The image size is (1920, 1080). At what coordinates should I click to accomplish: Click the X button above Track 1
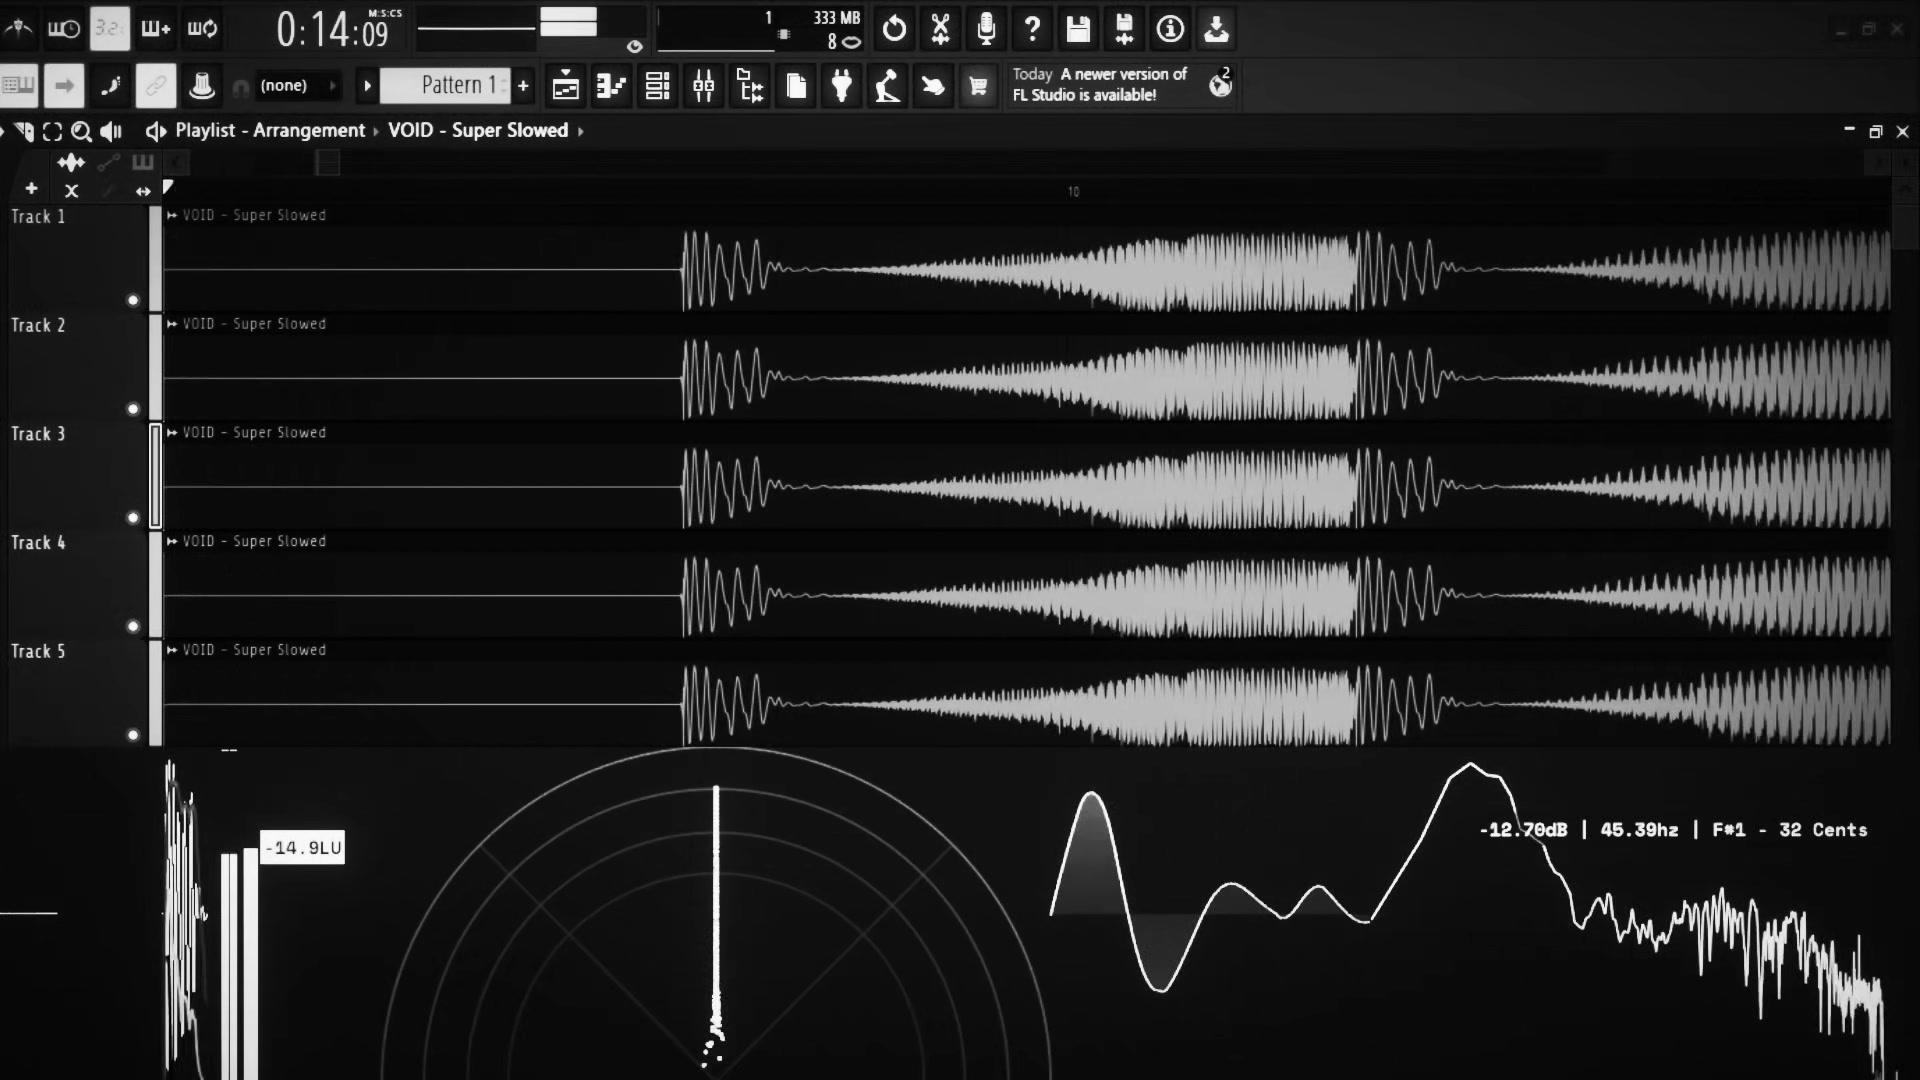point(71,190)
